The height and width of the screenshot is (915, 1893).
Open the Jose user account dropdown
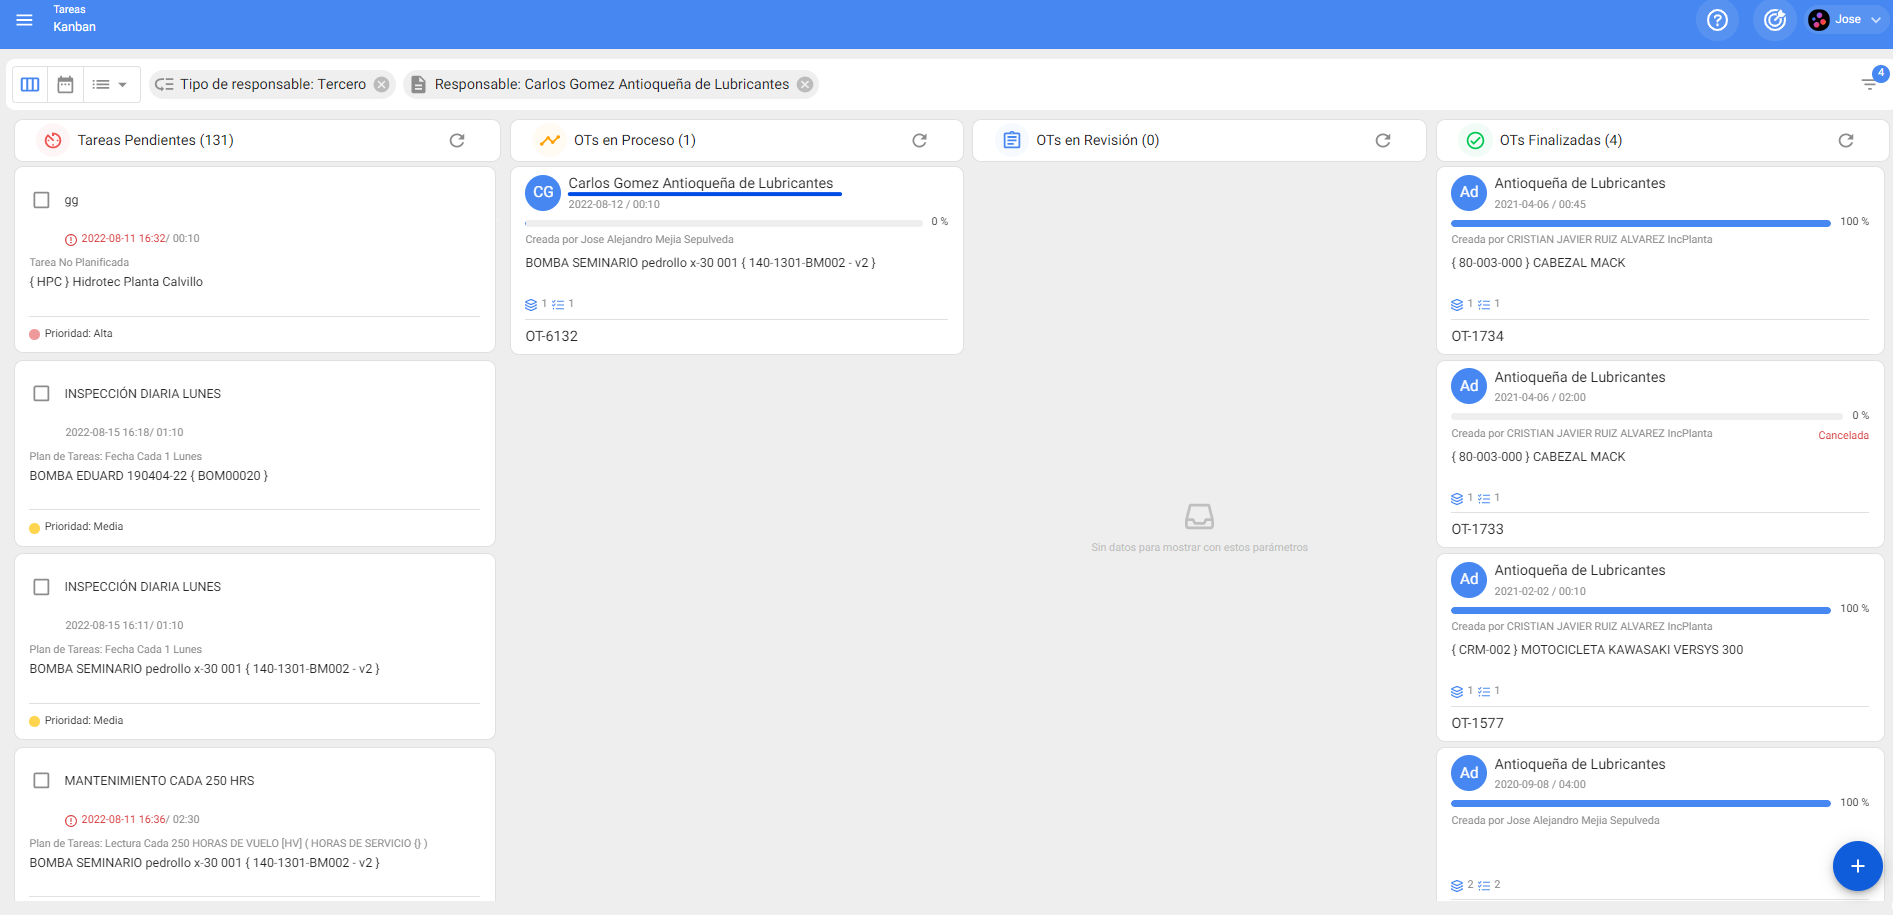[1846, 20]
